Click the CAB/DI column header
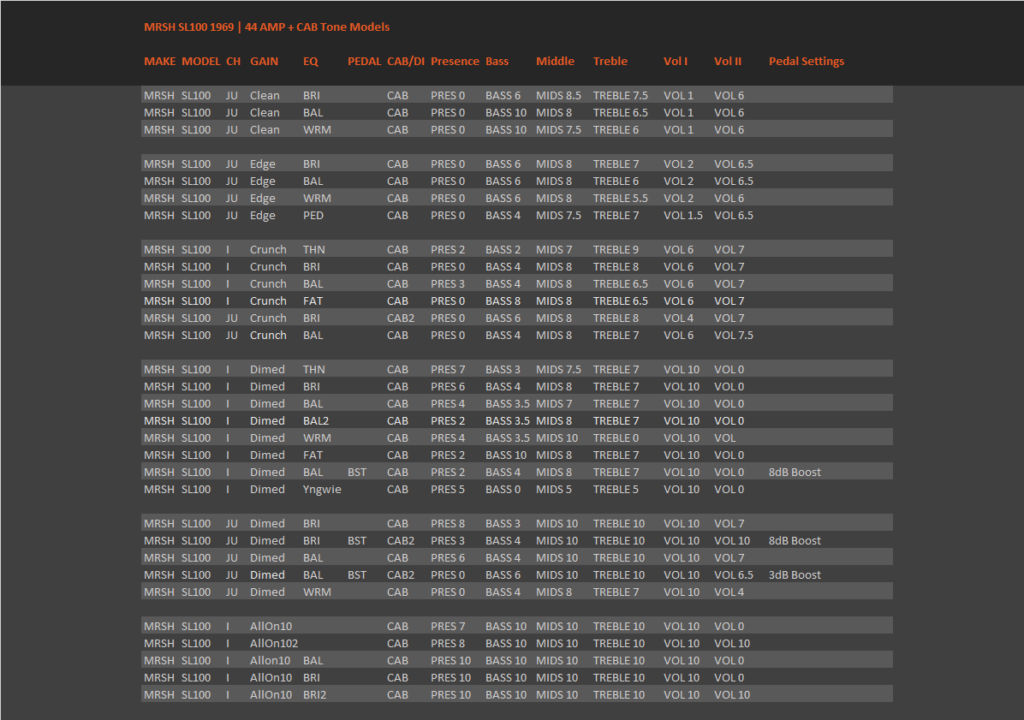The height and width of the screenshot is (720, 1024). tap(406, 61)
